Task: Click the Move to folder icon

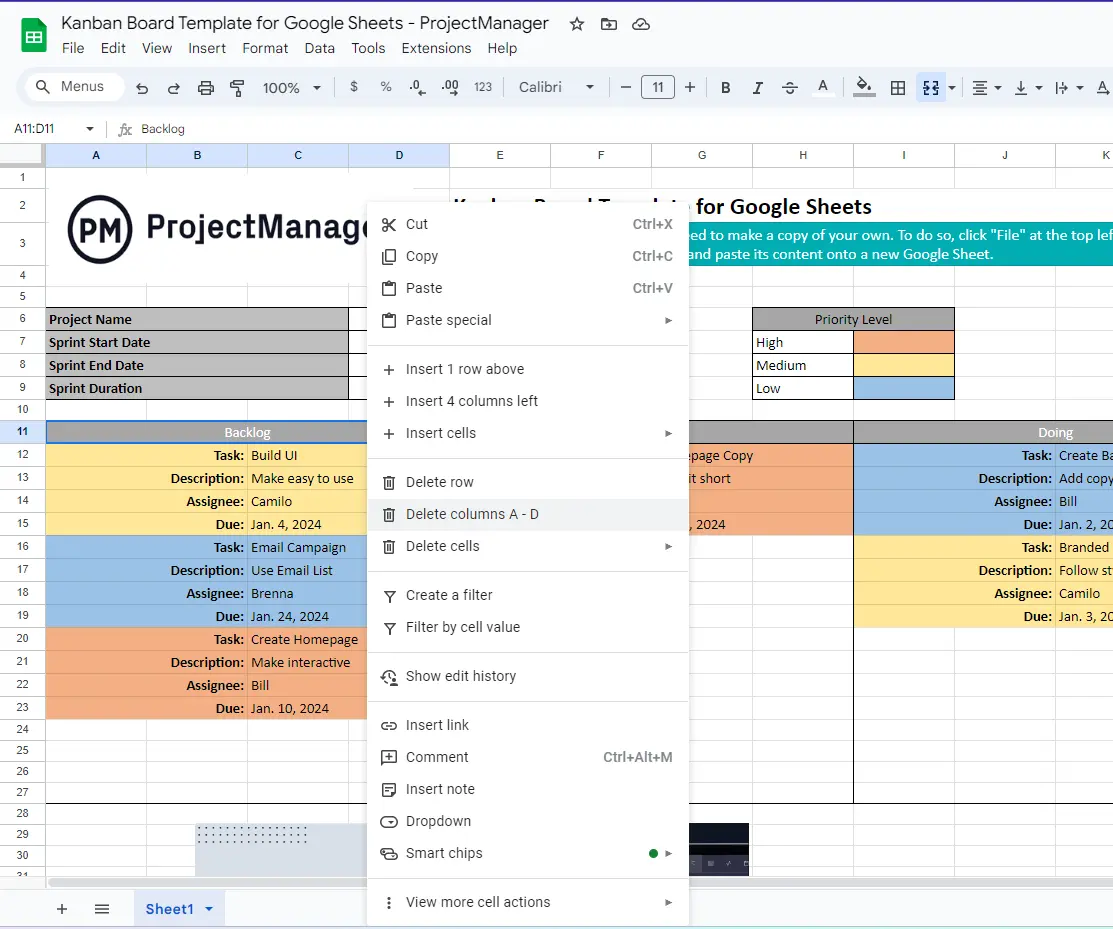Action: [608, 24]
